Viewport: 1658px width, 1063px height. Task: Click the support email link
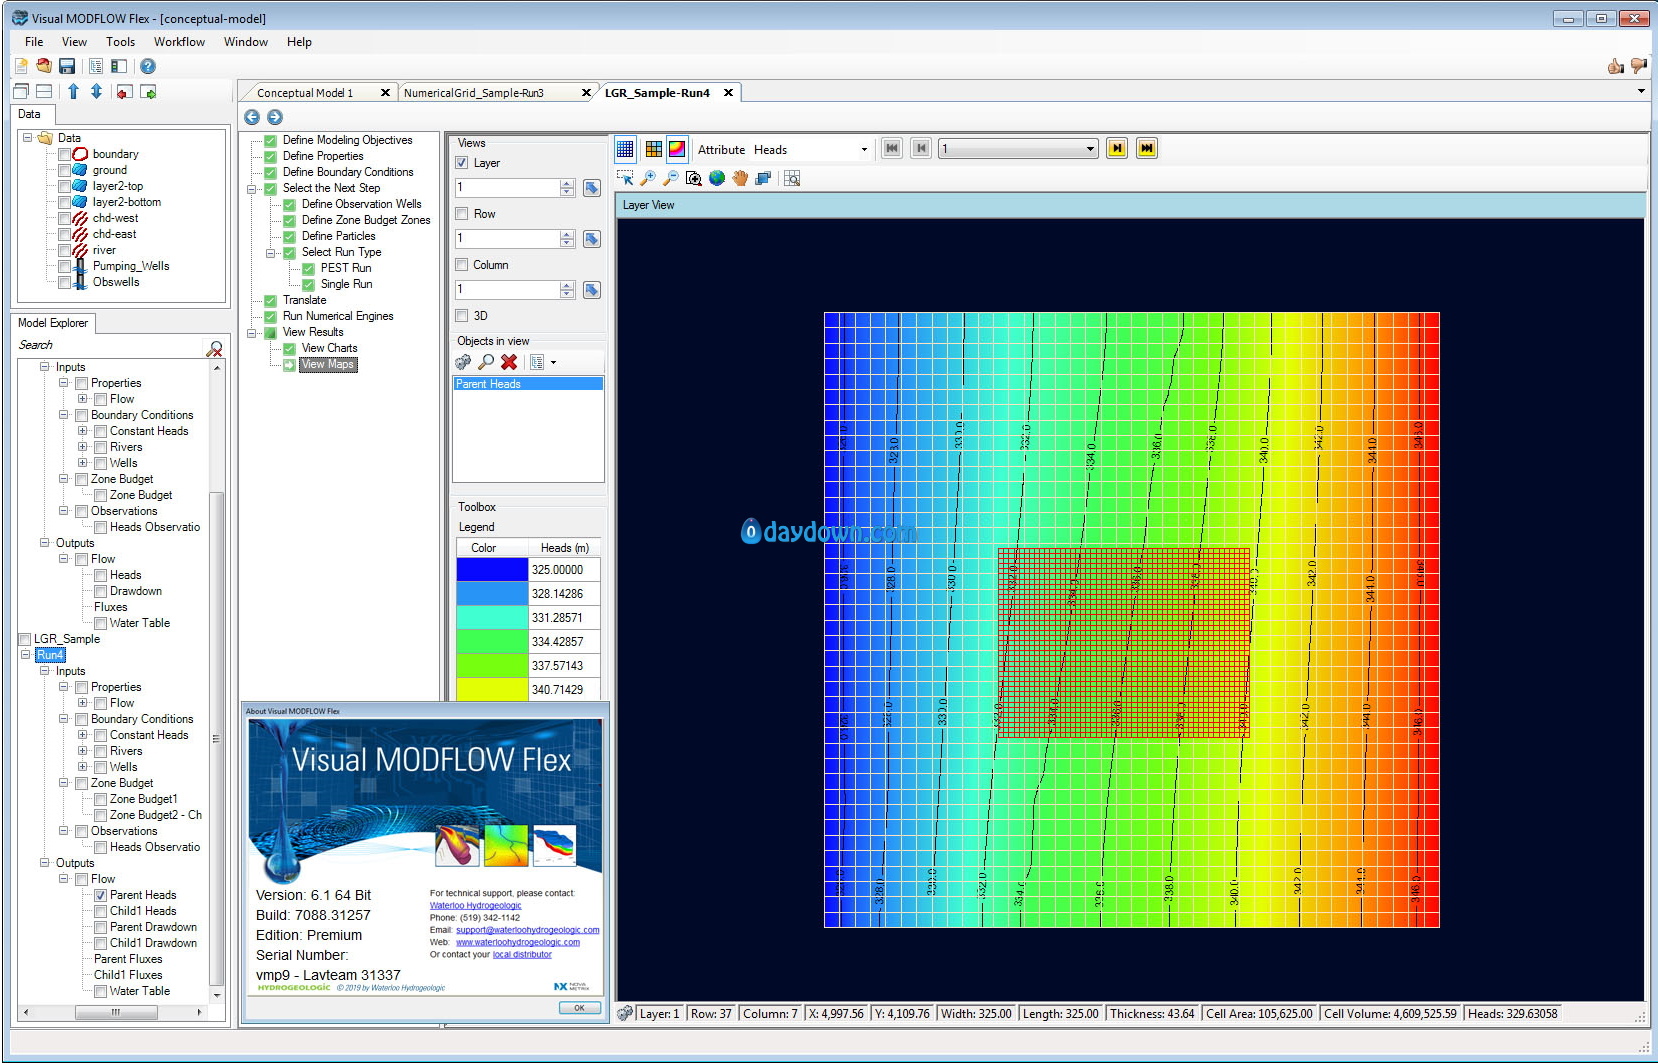[528, 930]
